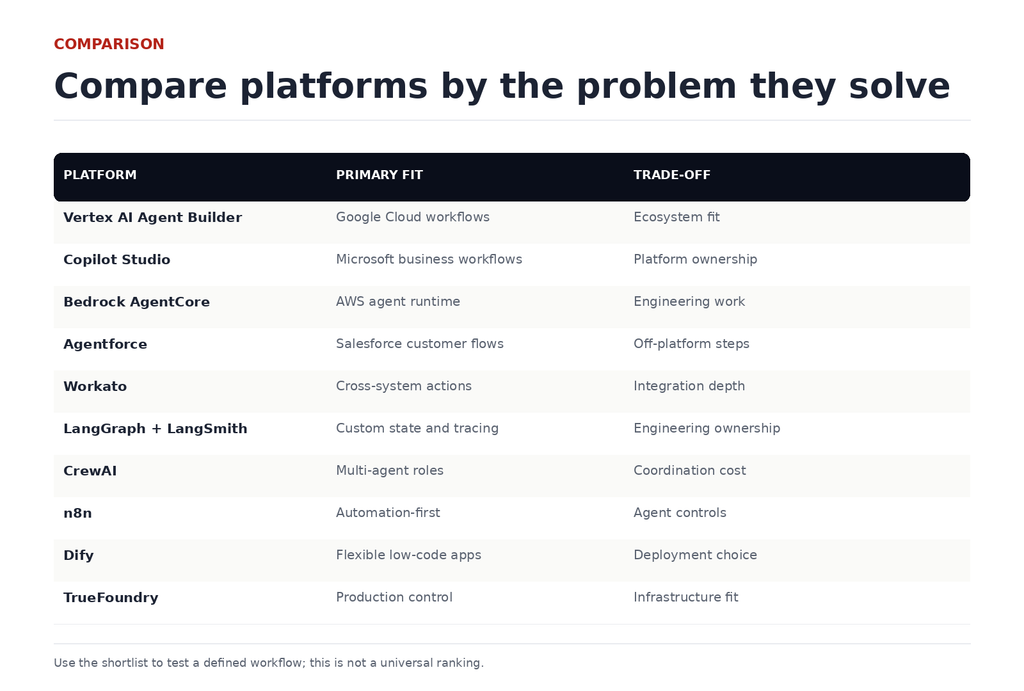Click the CrewAI platform name
The image size is (1024, 691).
90,471
